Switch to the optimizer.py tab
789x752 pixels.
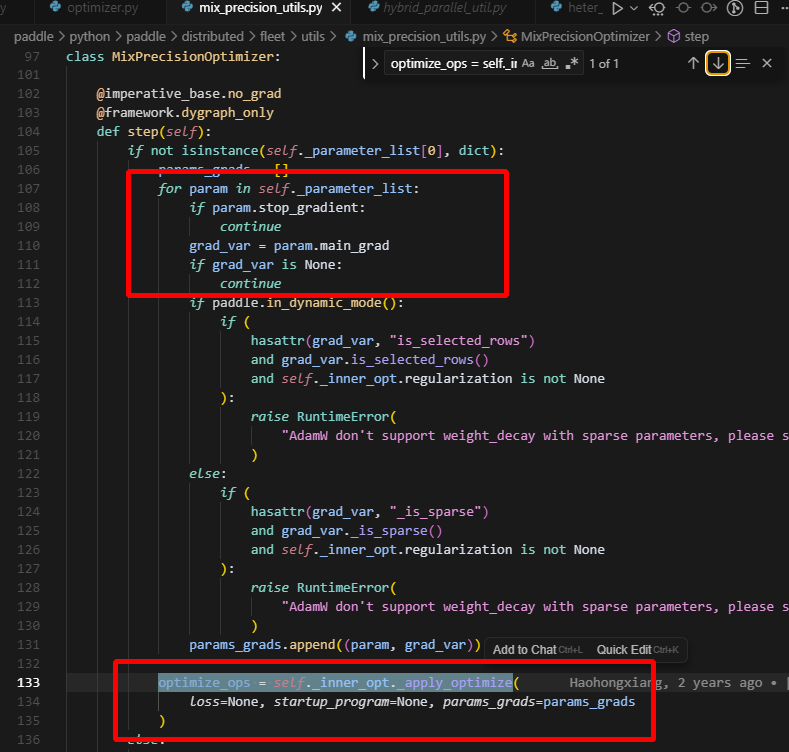[100, 9]
